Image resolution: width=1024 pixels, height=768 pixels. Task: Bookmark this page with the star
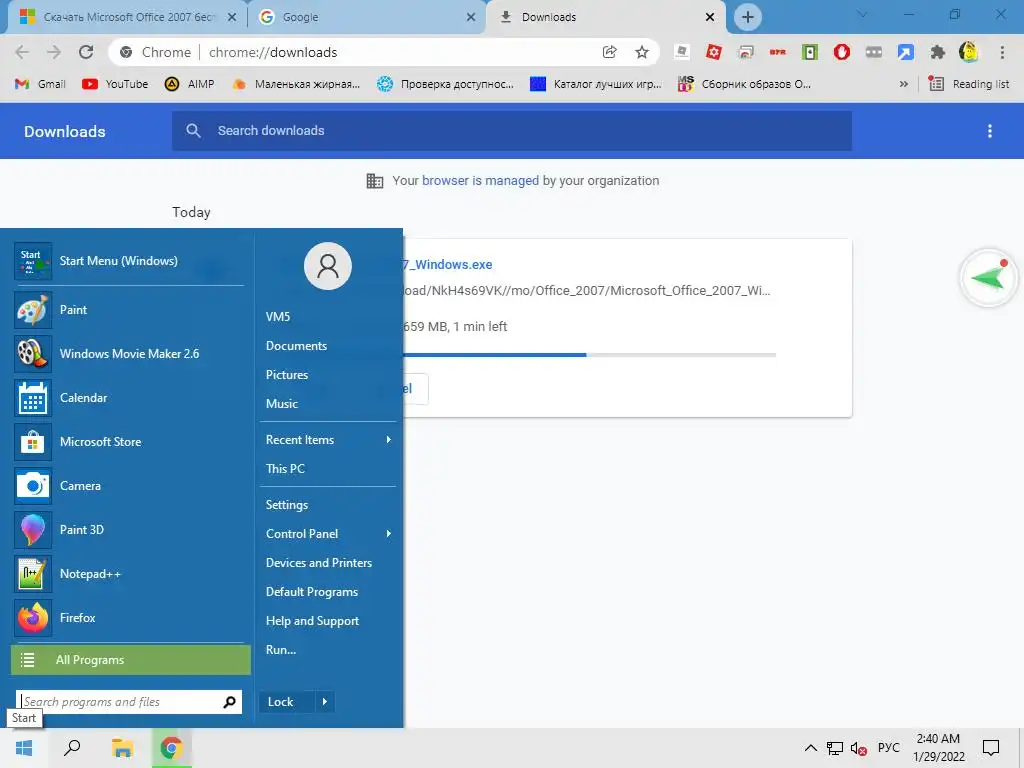point(642,52)
